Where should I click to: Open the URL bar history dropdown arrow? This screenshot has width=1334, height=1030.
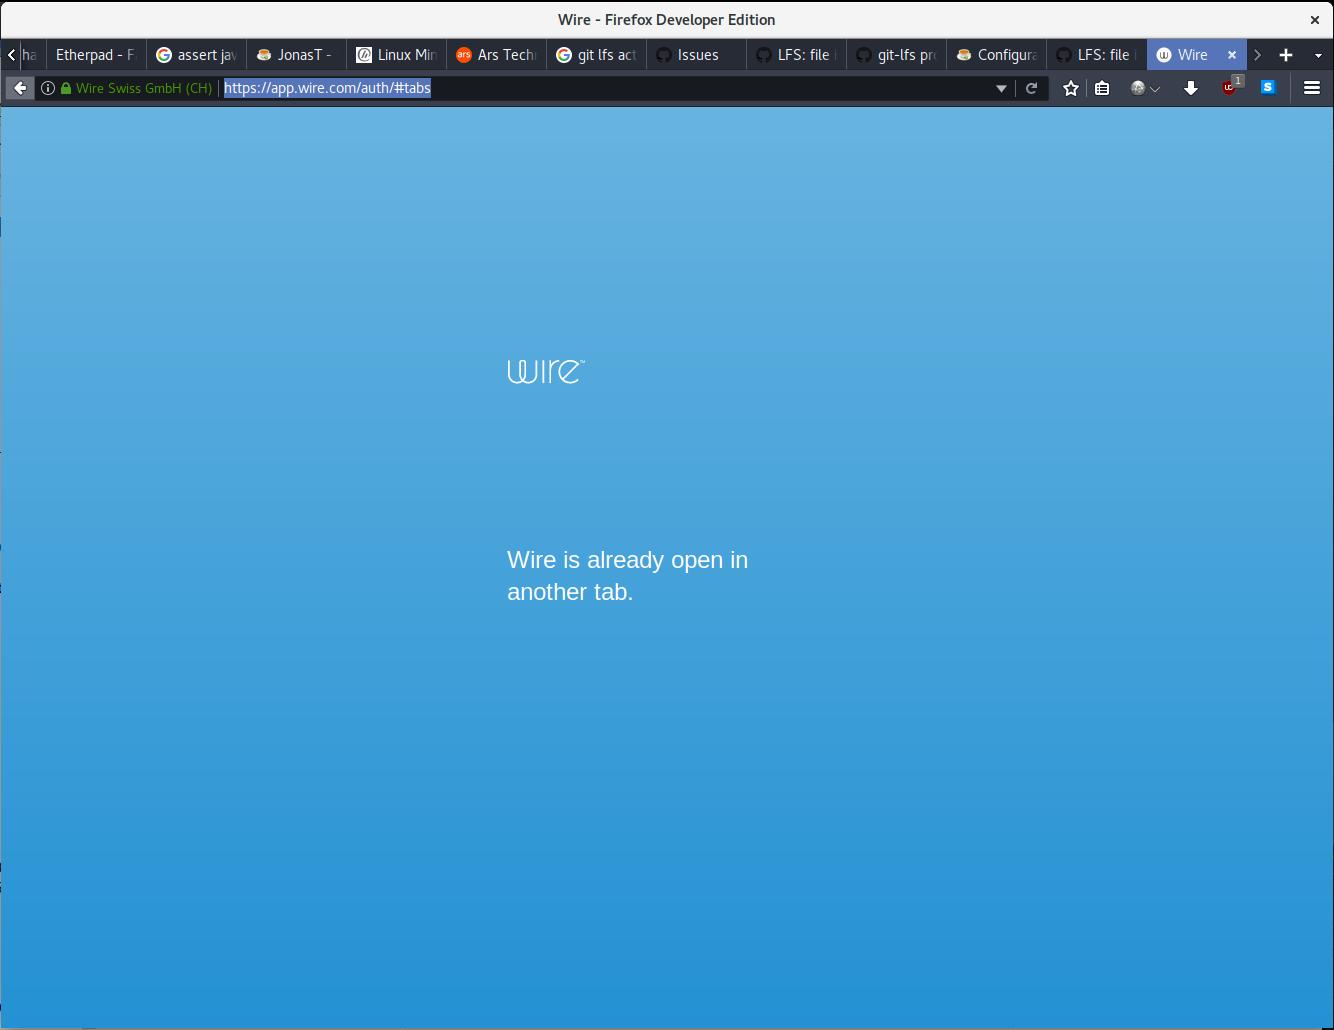pyautogui.click(x=1001, y=88)
